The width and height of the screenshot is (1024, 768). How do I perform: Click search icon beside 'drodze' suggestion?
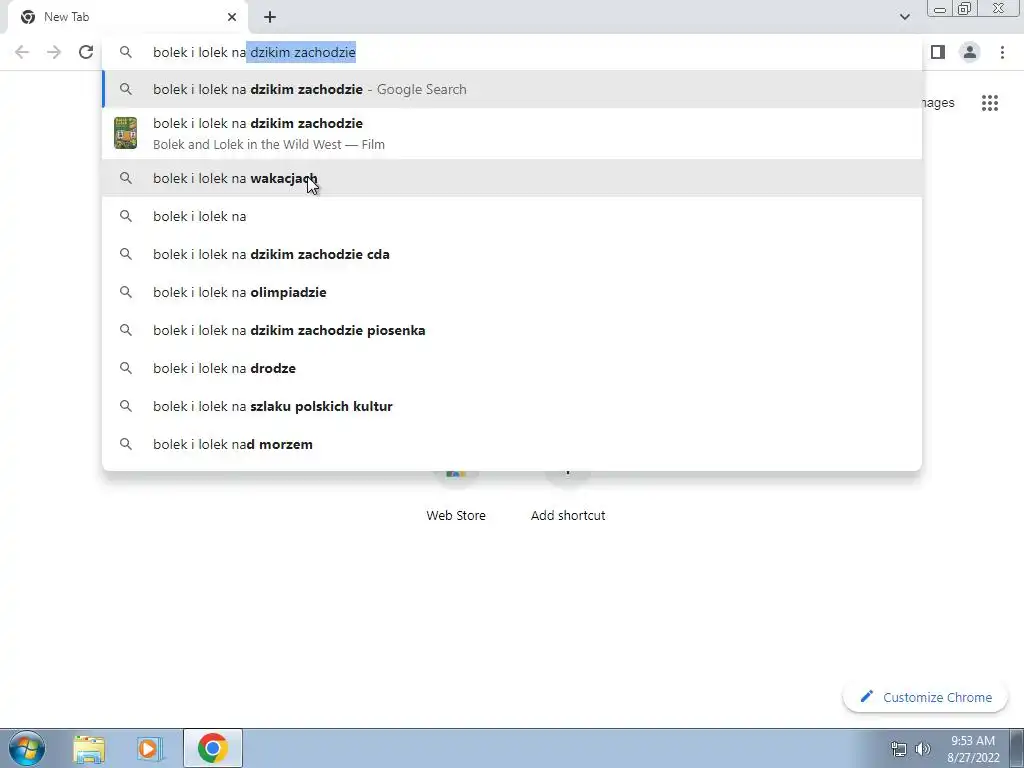(125, 368)
